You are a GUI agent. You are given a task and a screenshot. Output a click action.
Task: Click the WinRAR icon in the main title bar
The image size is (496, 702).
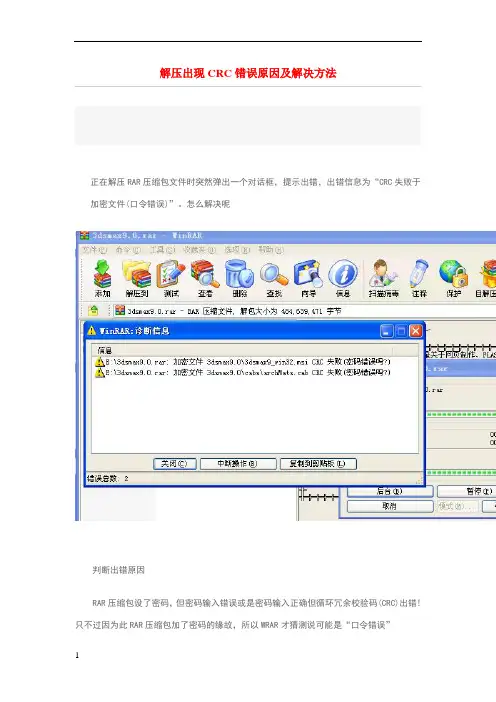pos(85,235)
